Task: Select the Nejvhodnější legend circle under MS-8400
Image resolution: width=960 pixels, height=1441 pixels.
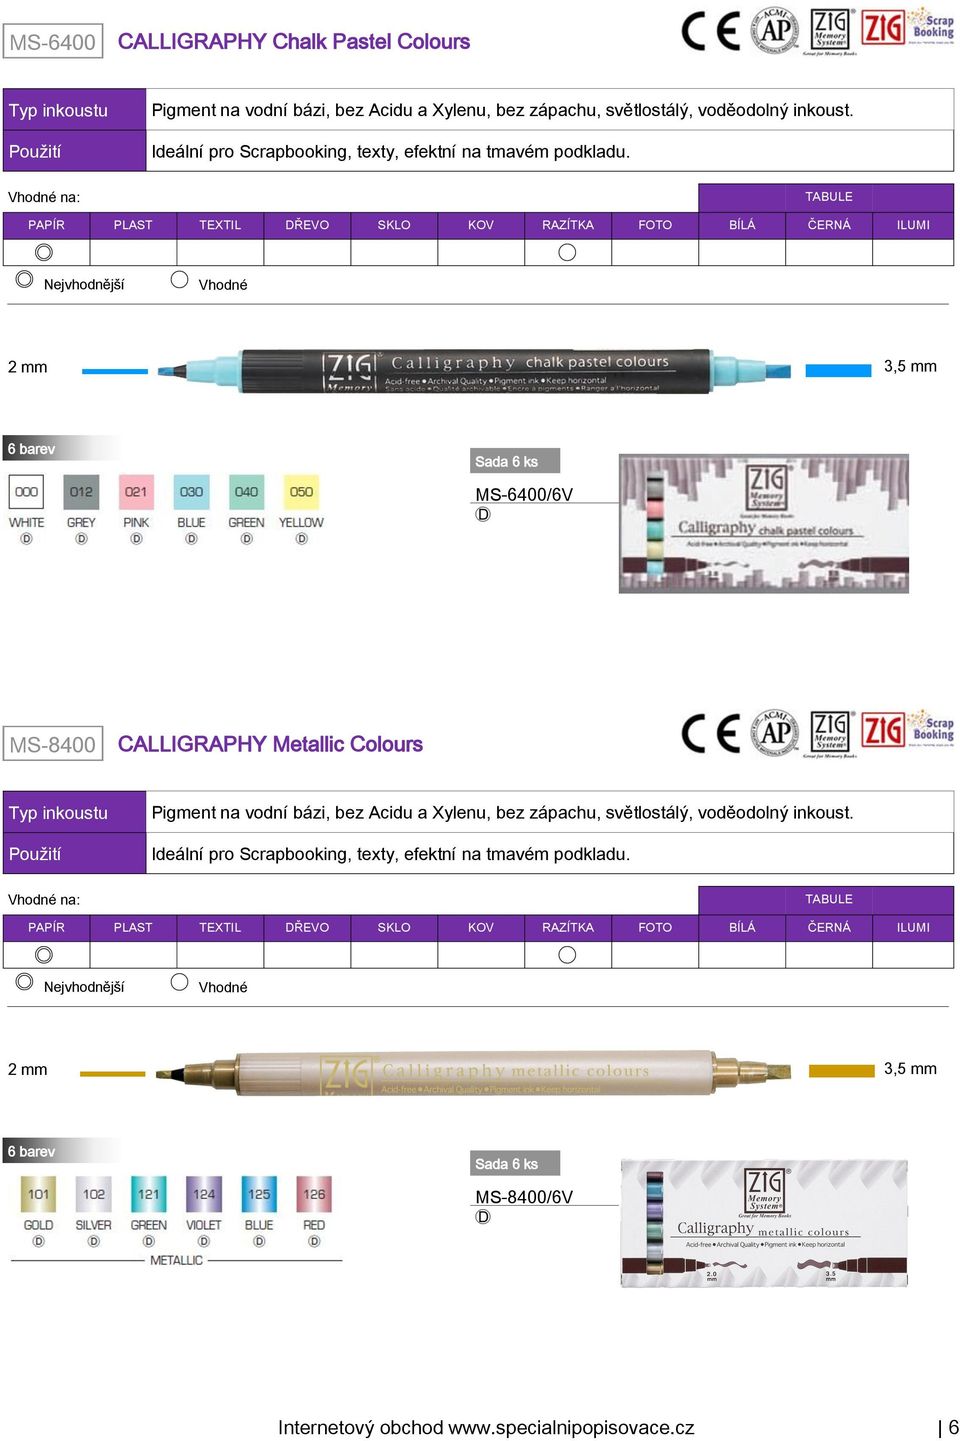Action: point(25,982)
